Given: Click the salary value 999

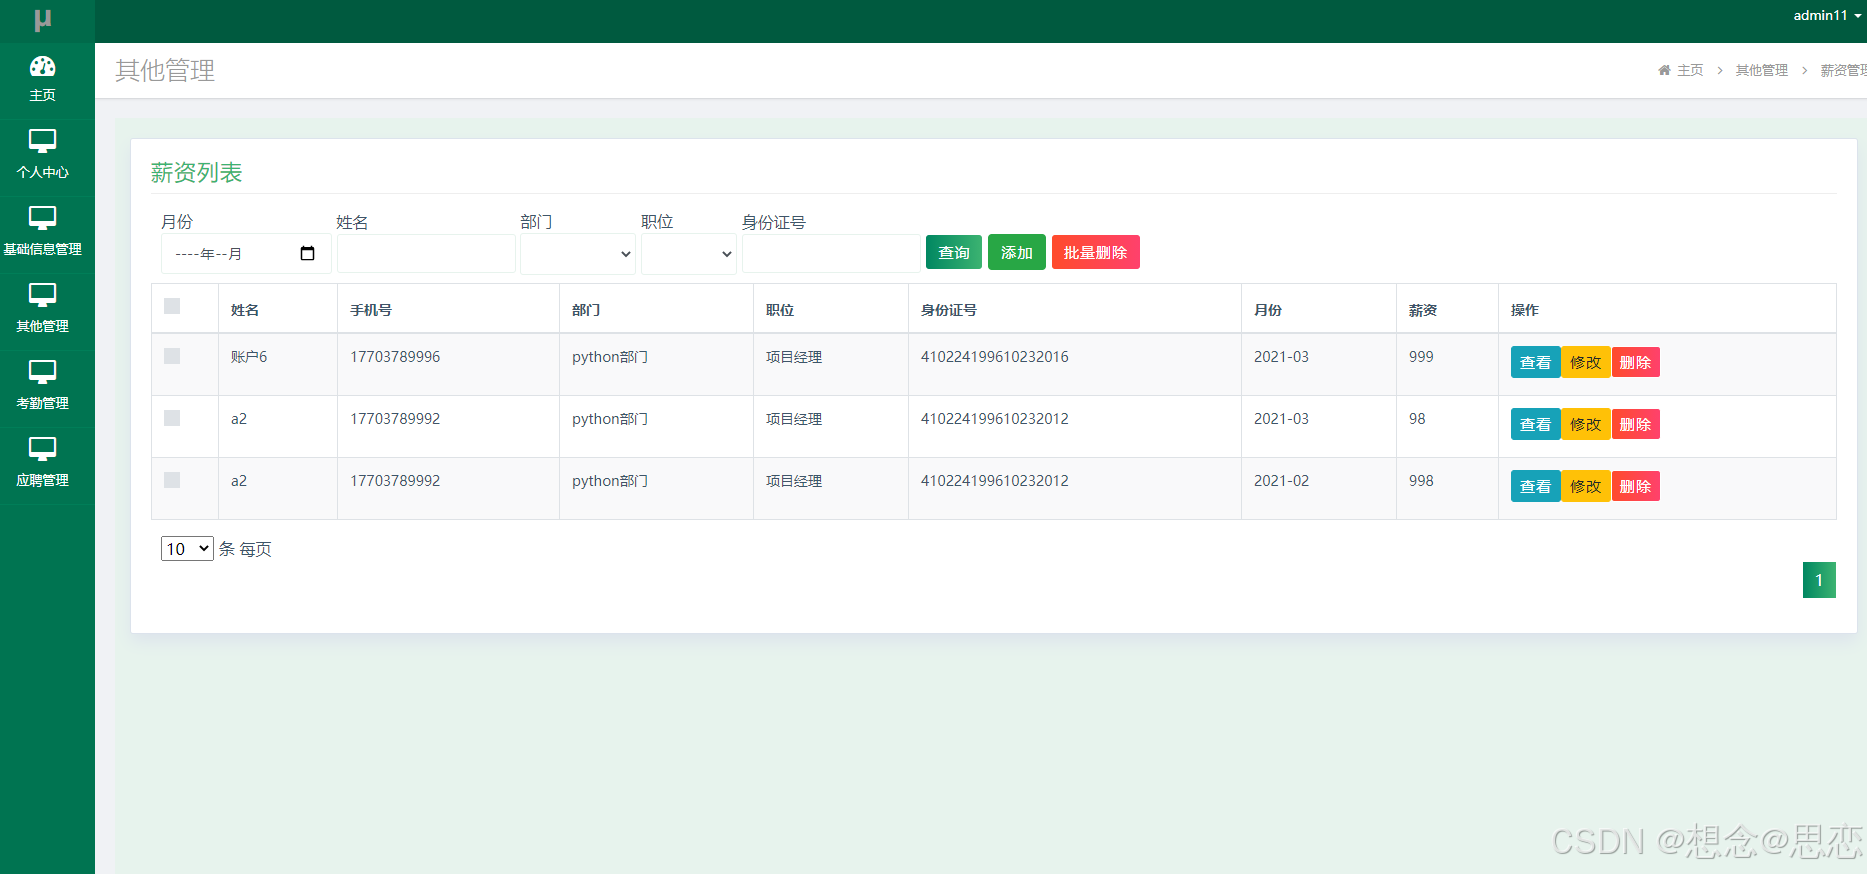Looking at the screenshot, I should click(1421, 357).
